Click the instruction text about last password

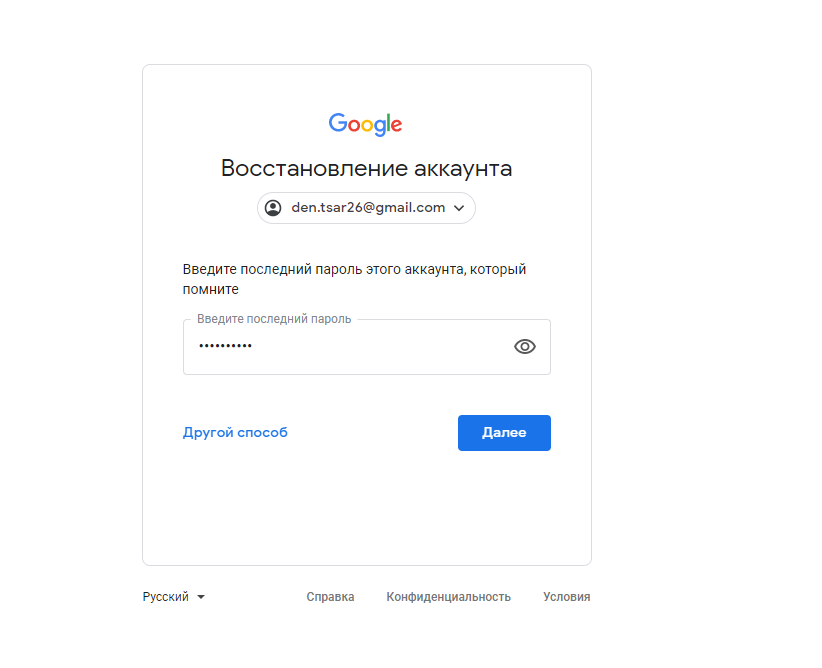354,279
